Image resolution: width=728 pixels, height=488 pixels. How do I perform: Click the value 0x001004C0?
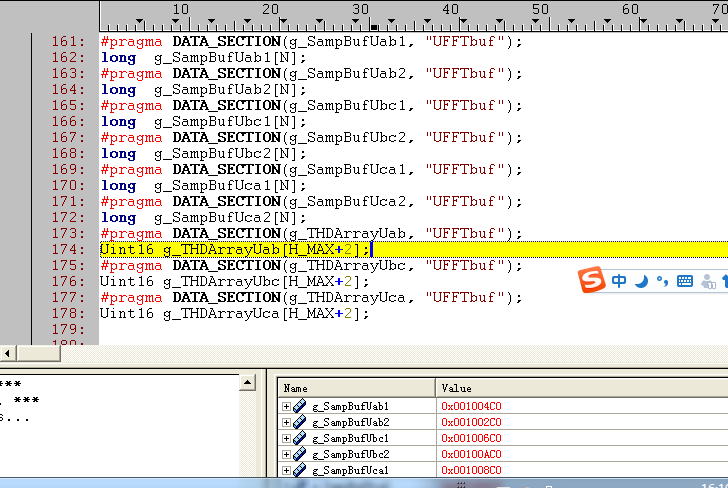[x=471, y=406]
